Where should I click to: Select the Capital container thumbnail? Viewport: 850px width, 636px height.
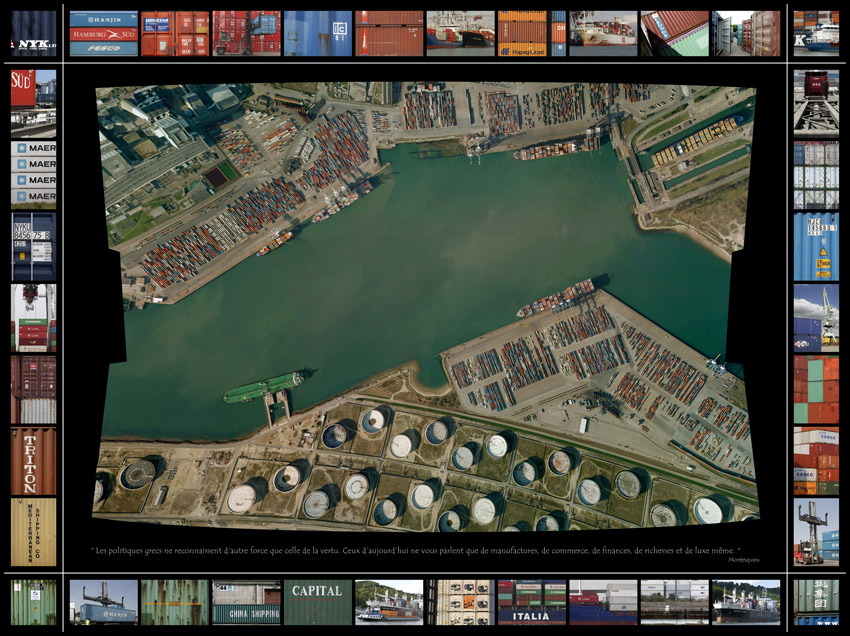pos(317,602)
